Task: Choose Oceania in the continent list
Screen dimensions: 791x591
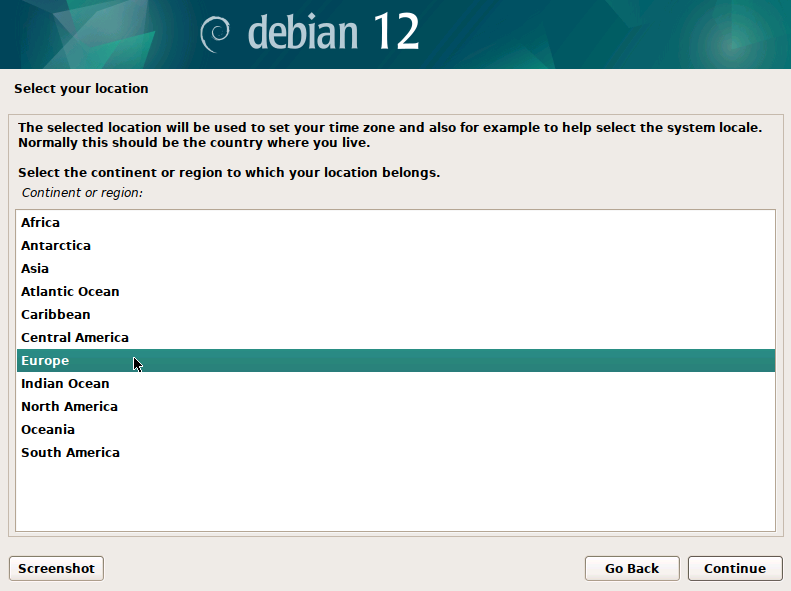Action: coord(48,429)
